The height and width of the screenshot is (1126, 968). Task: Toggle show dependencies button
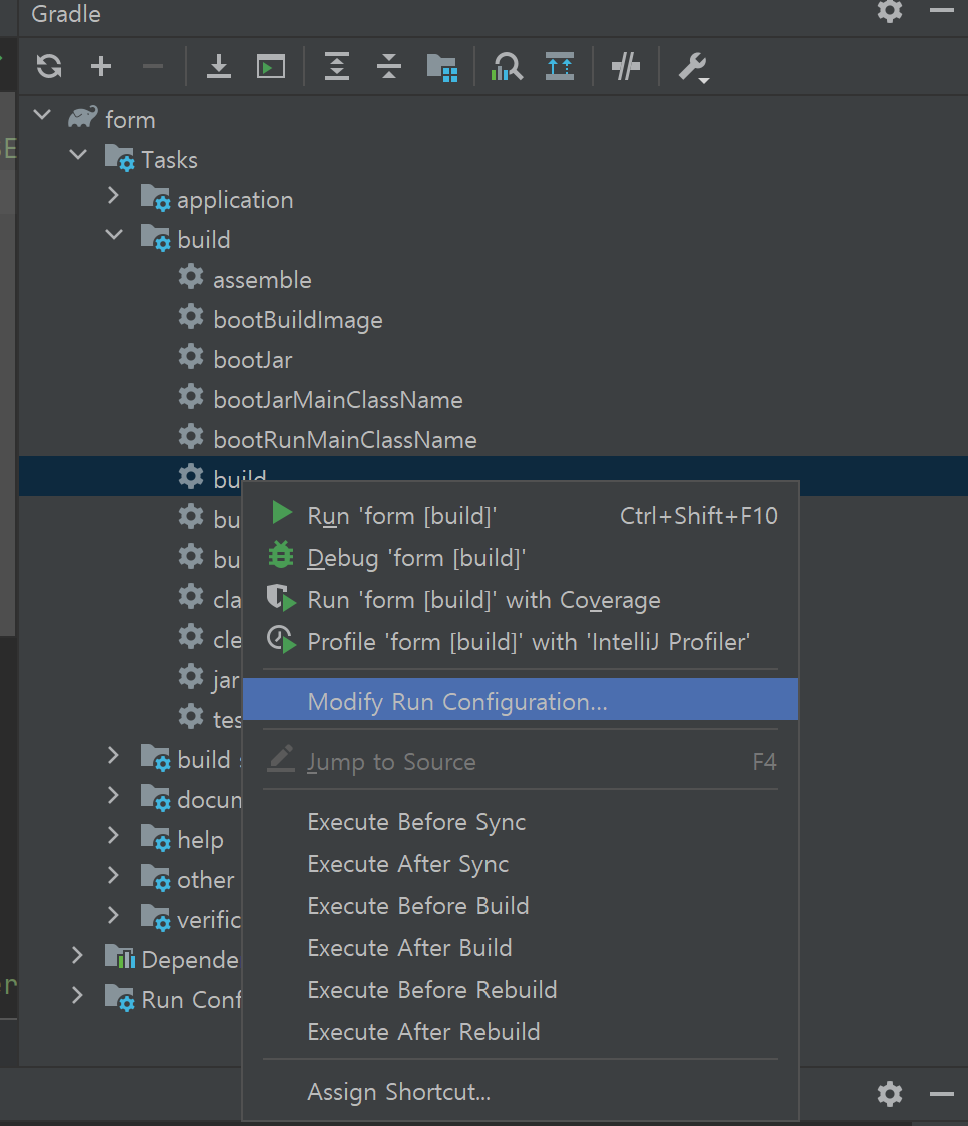559,67
